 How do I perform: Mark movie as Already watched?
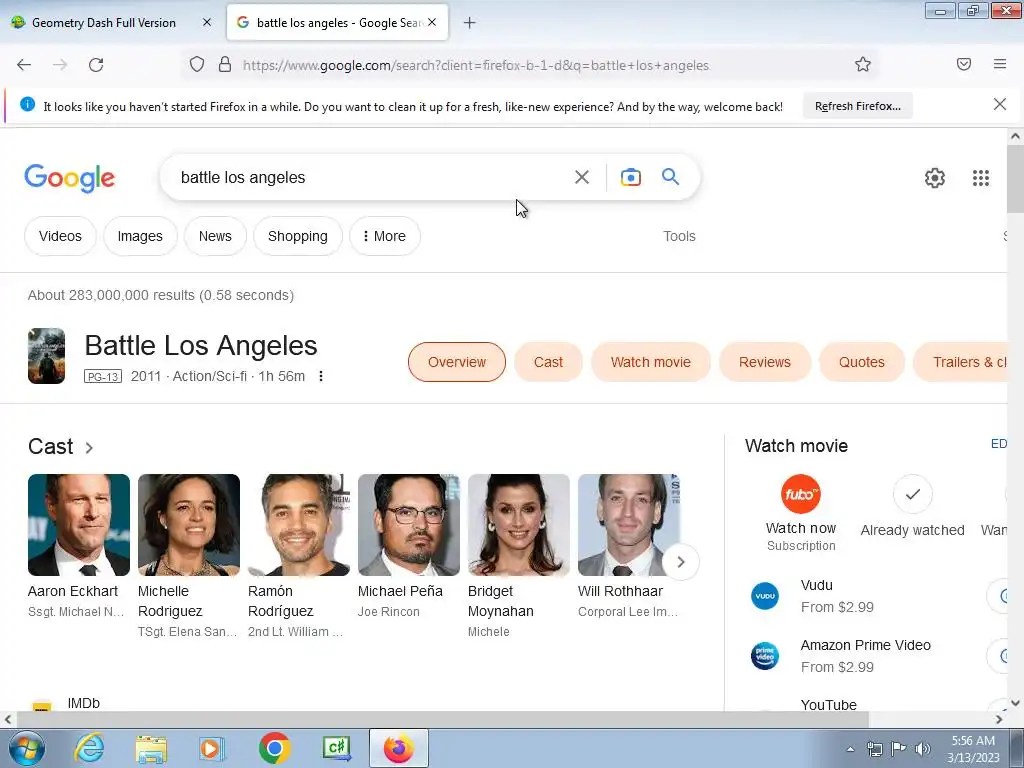912,507
